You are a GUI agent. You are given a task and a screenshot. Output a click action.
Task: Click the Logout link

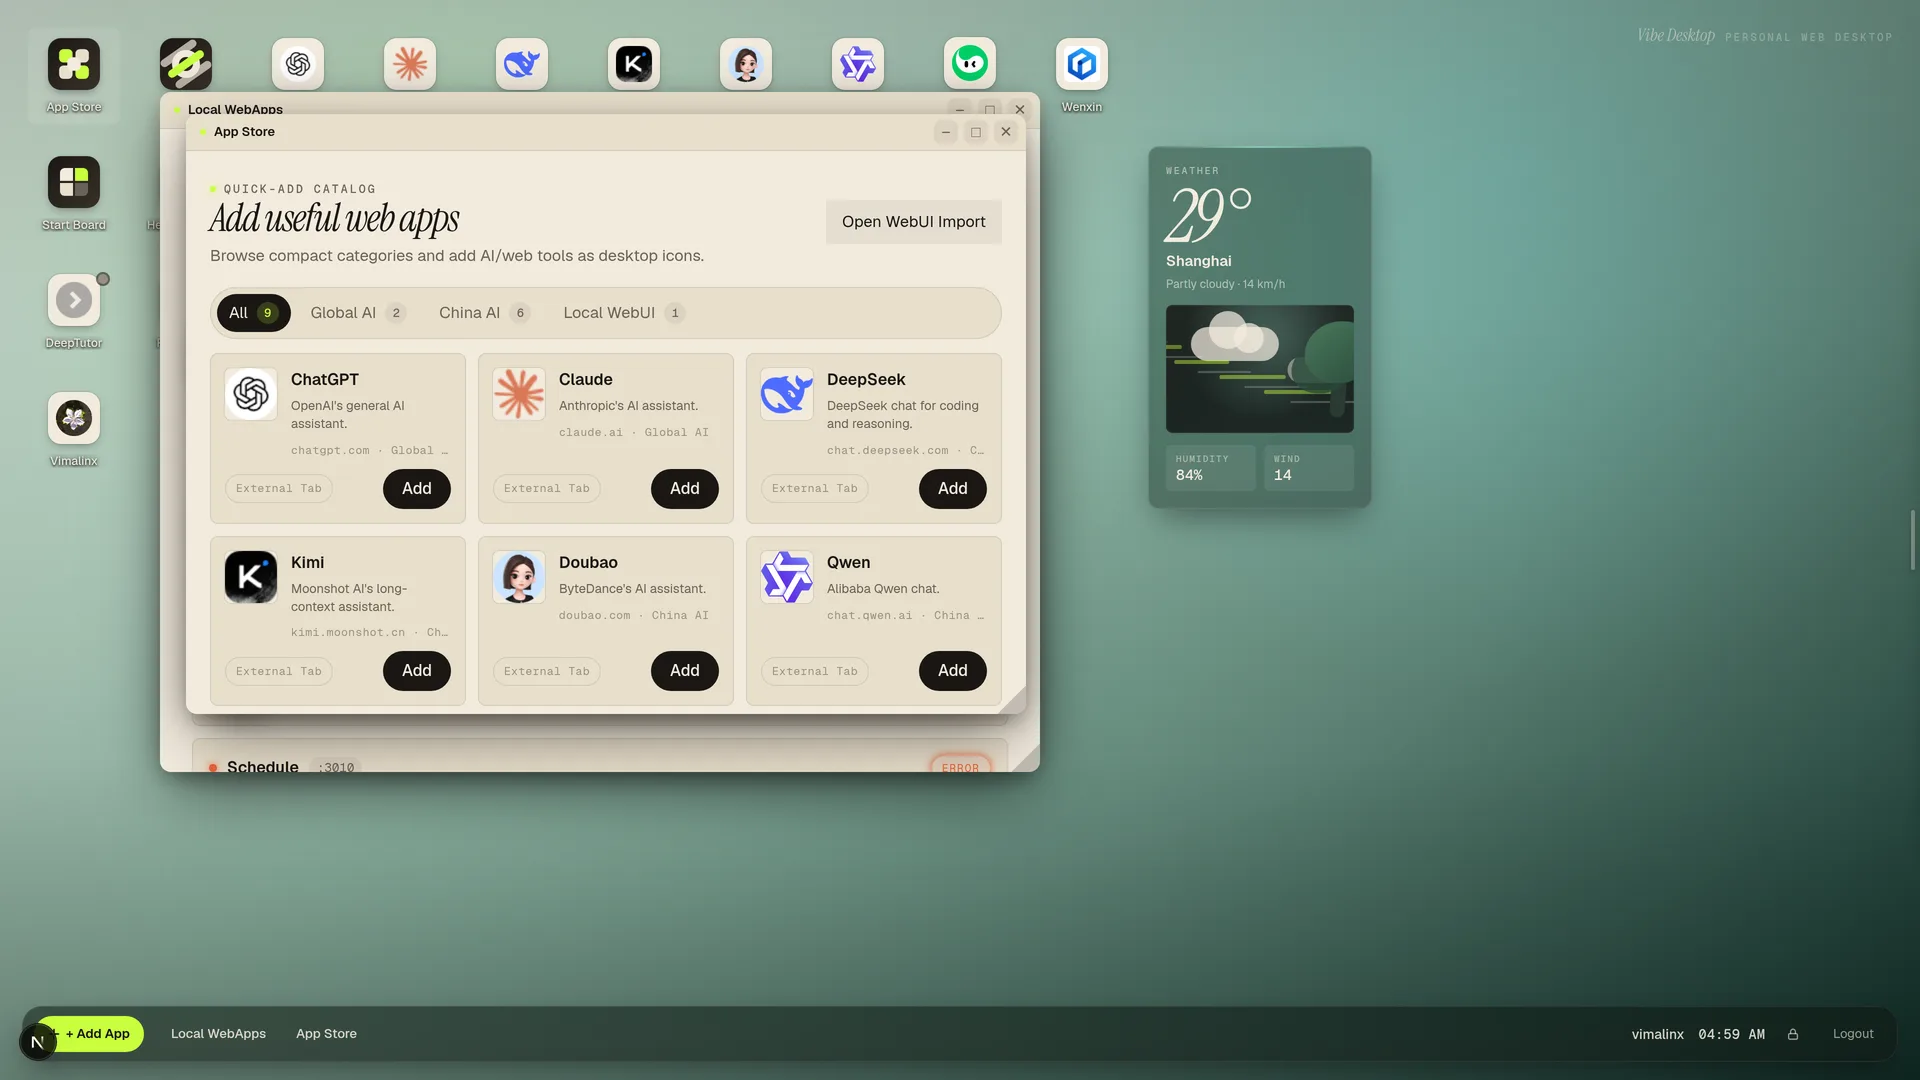tap(1853, 1034)
